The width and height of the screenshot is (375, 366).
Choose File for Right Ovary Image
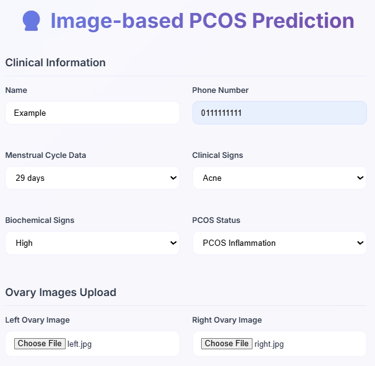point(227,344)
